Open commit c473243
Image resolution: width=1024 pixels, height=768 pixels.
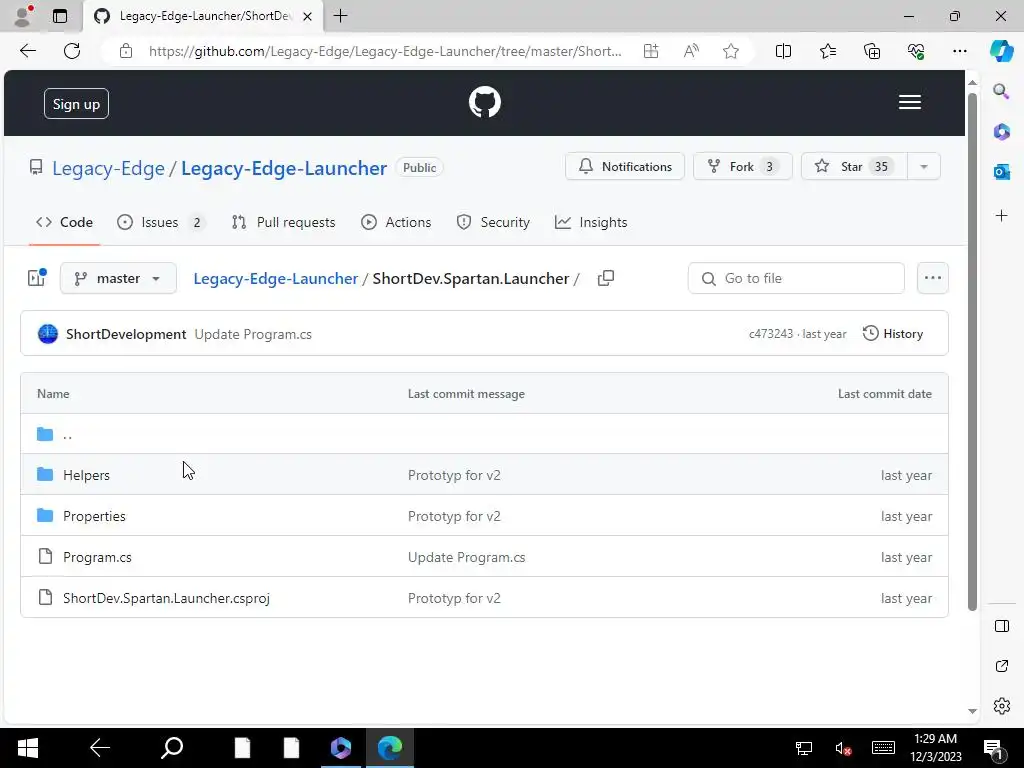tap(771, 334)
